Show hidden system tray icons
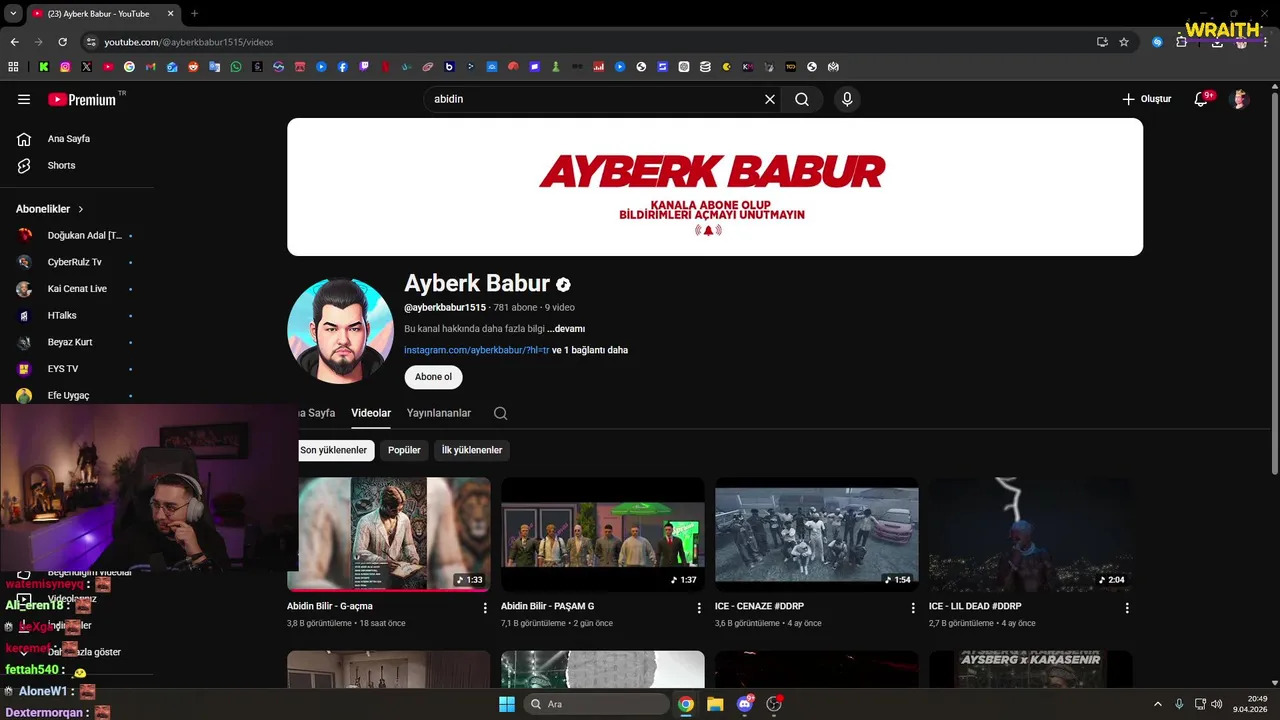The width and height of the screenshot is (1280, 720). click(x=1158, y=704)
